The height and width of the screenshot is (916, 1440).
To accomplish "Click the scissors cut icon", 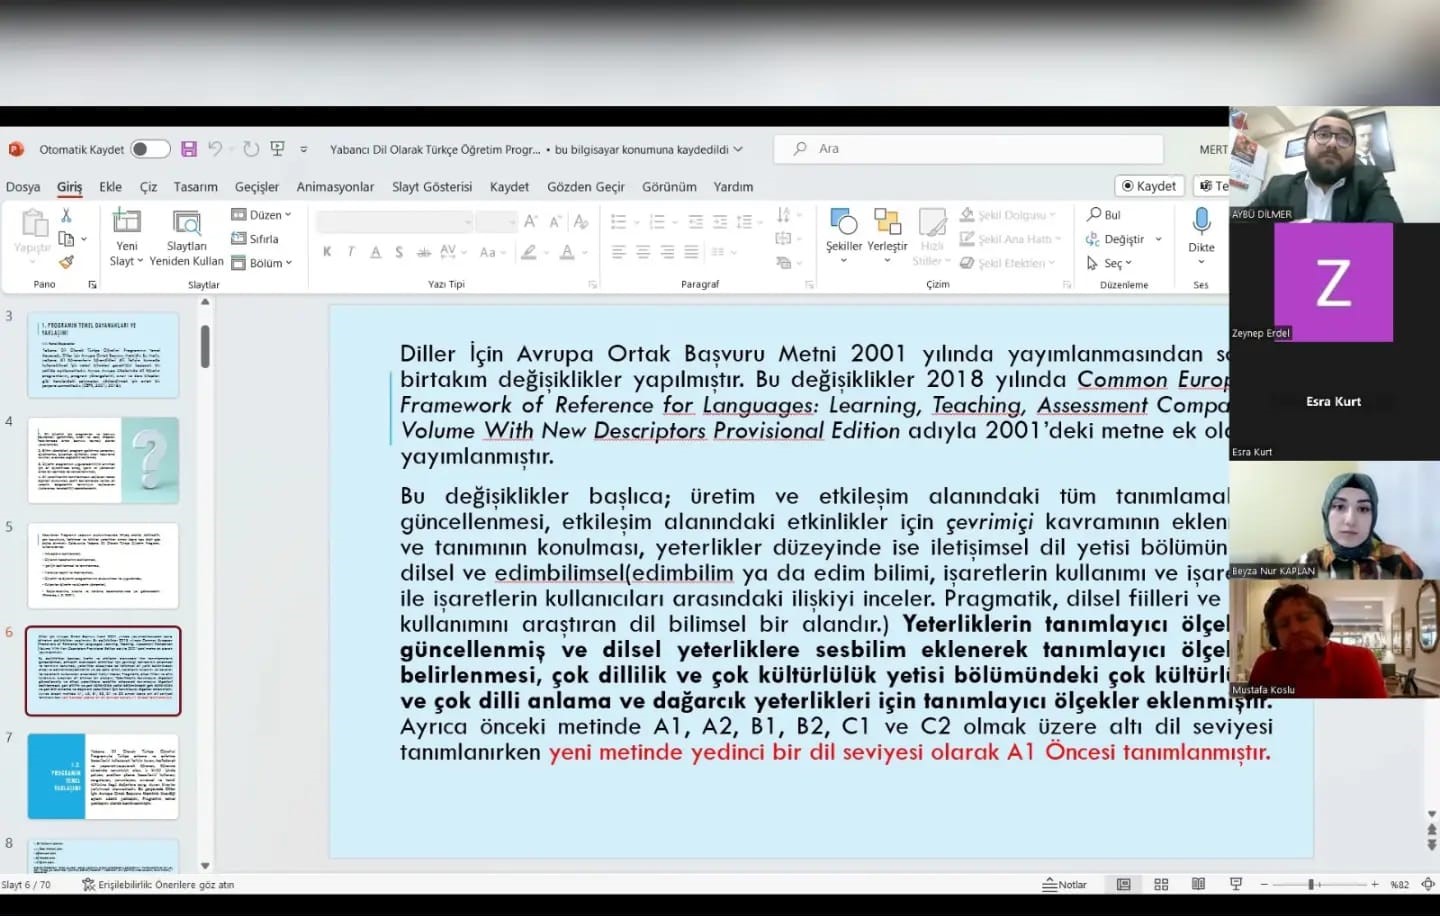I will point(66,215).
